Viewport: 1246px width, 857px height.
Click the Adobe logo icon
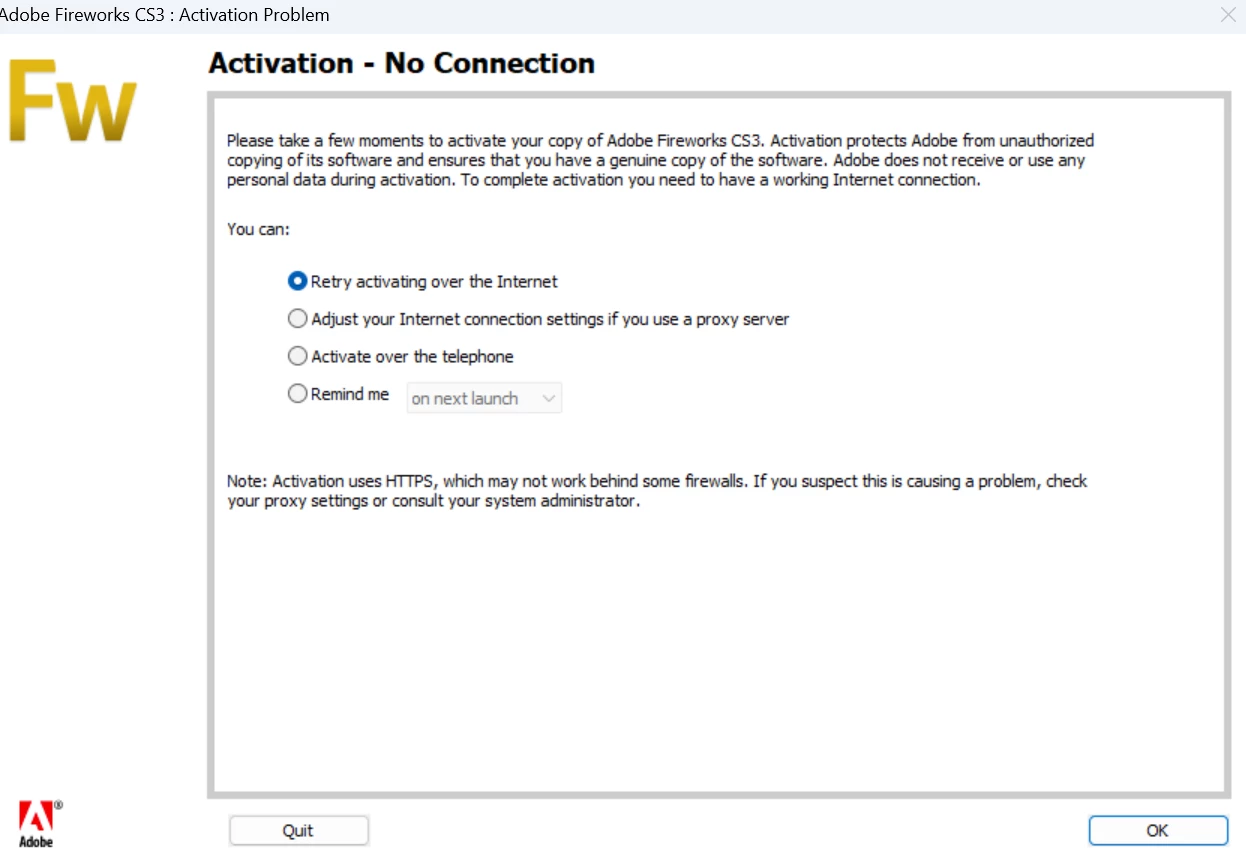coord(40,824)
